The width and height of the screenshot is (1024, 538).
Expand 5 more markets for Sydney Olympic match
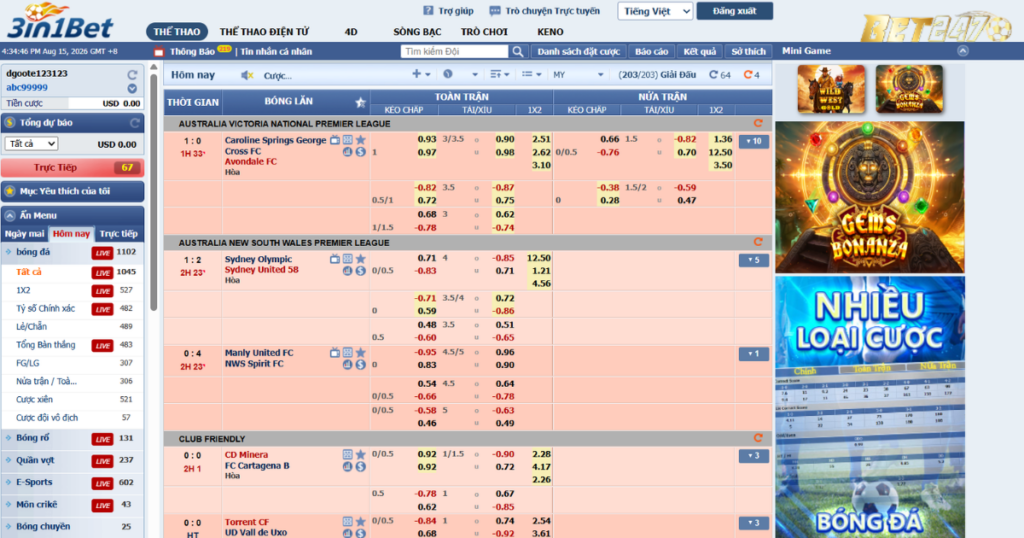(754, 260)
